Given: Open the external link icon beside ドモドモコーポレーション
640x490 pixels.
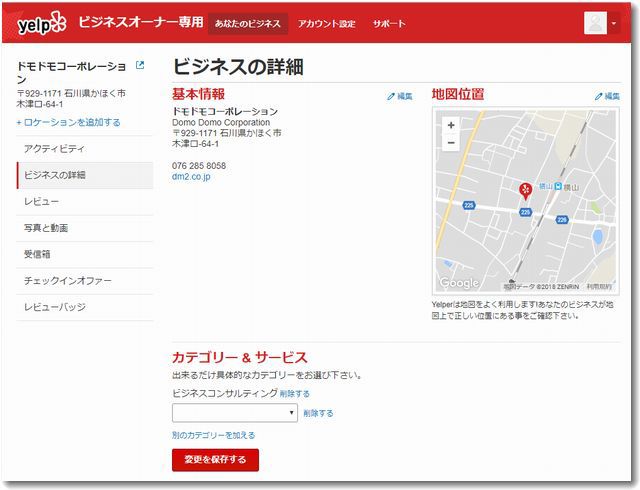Looking at the screenshot, I should 140,65.
